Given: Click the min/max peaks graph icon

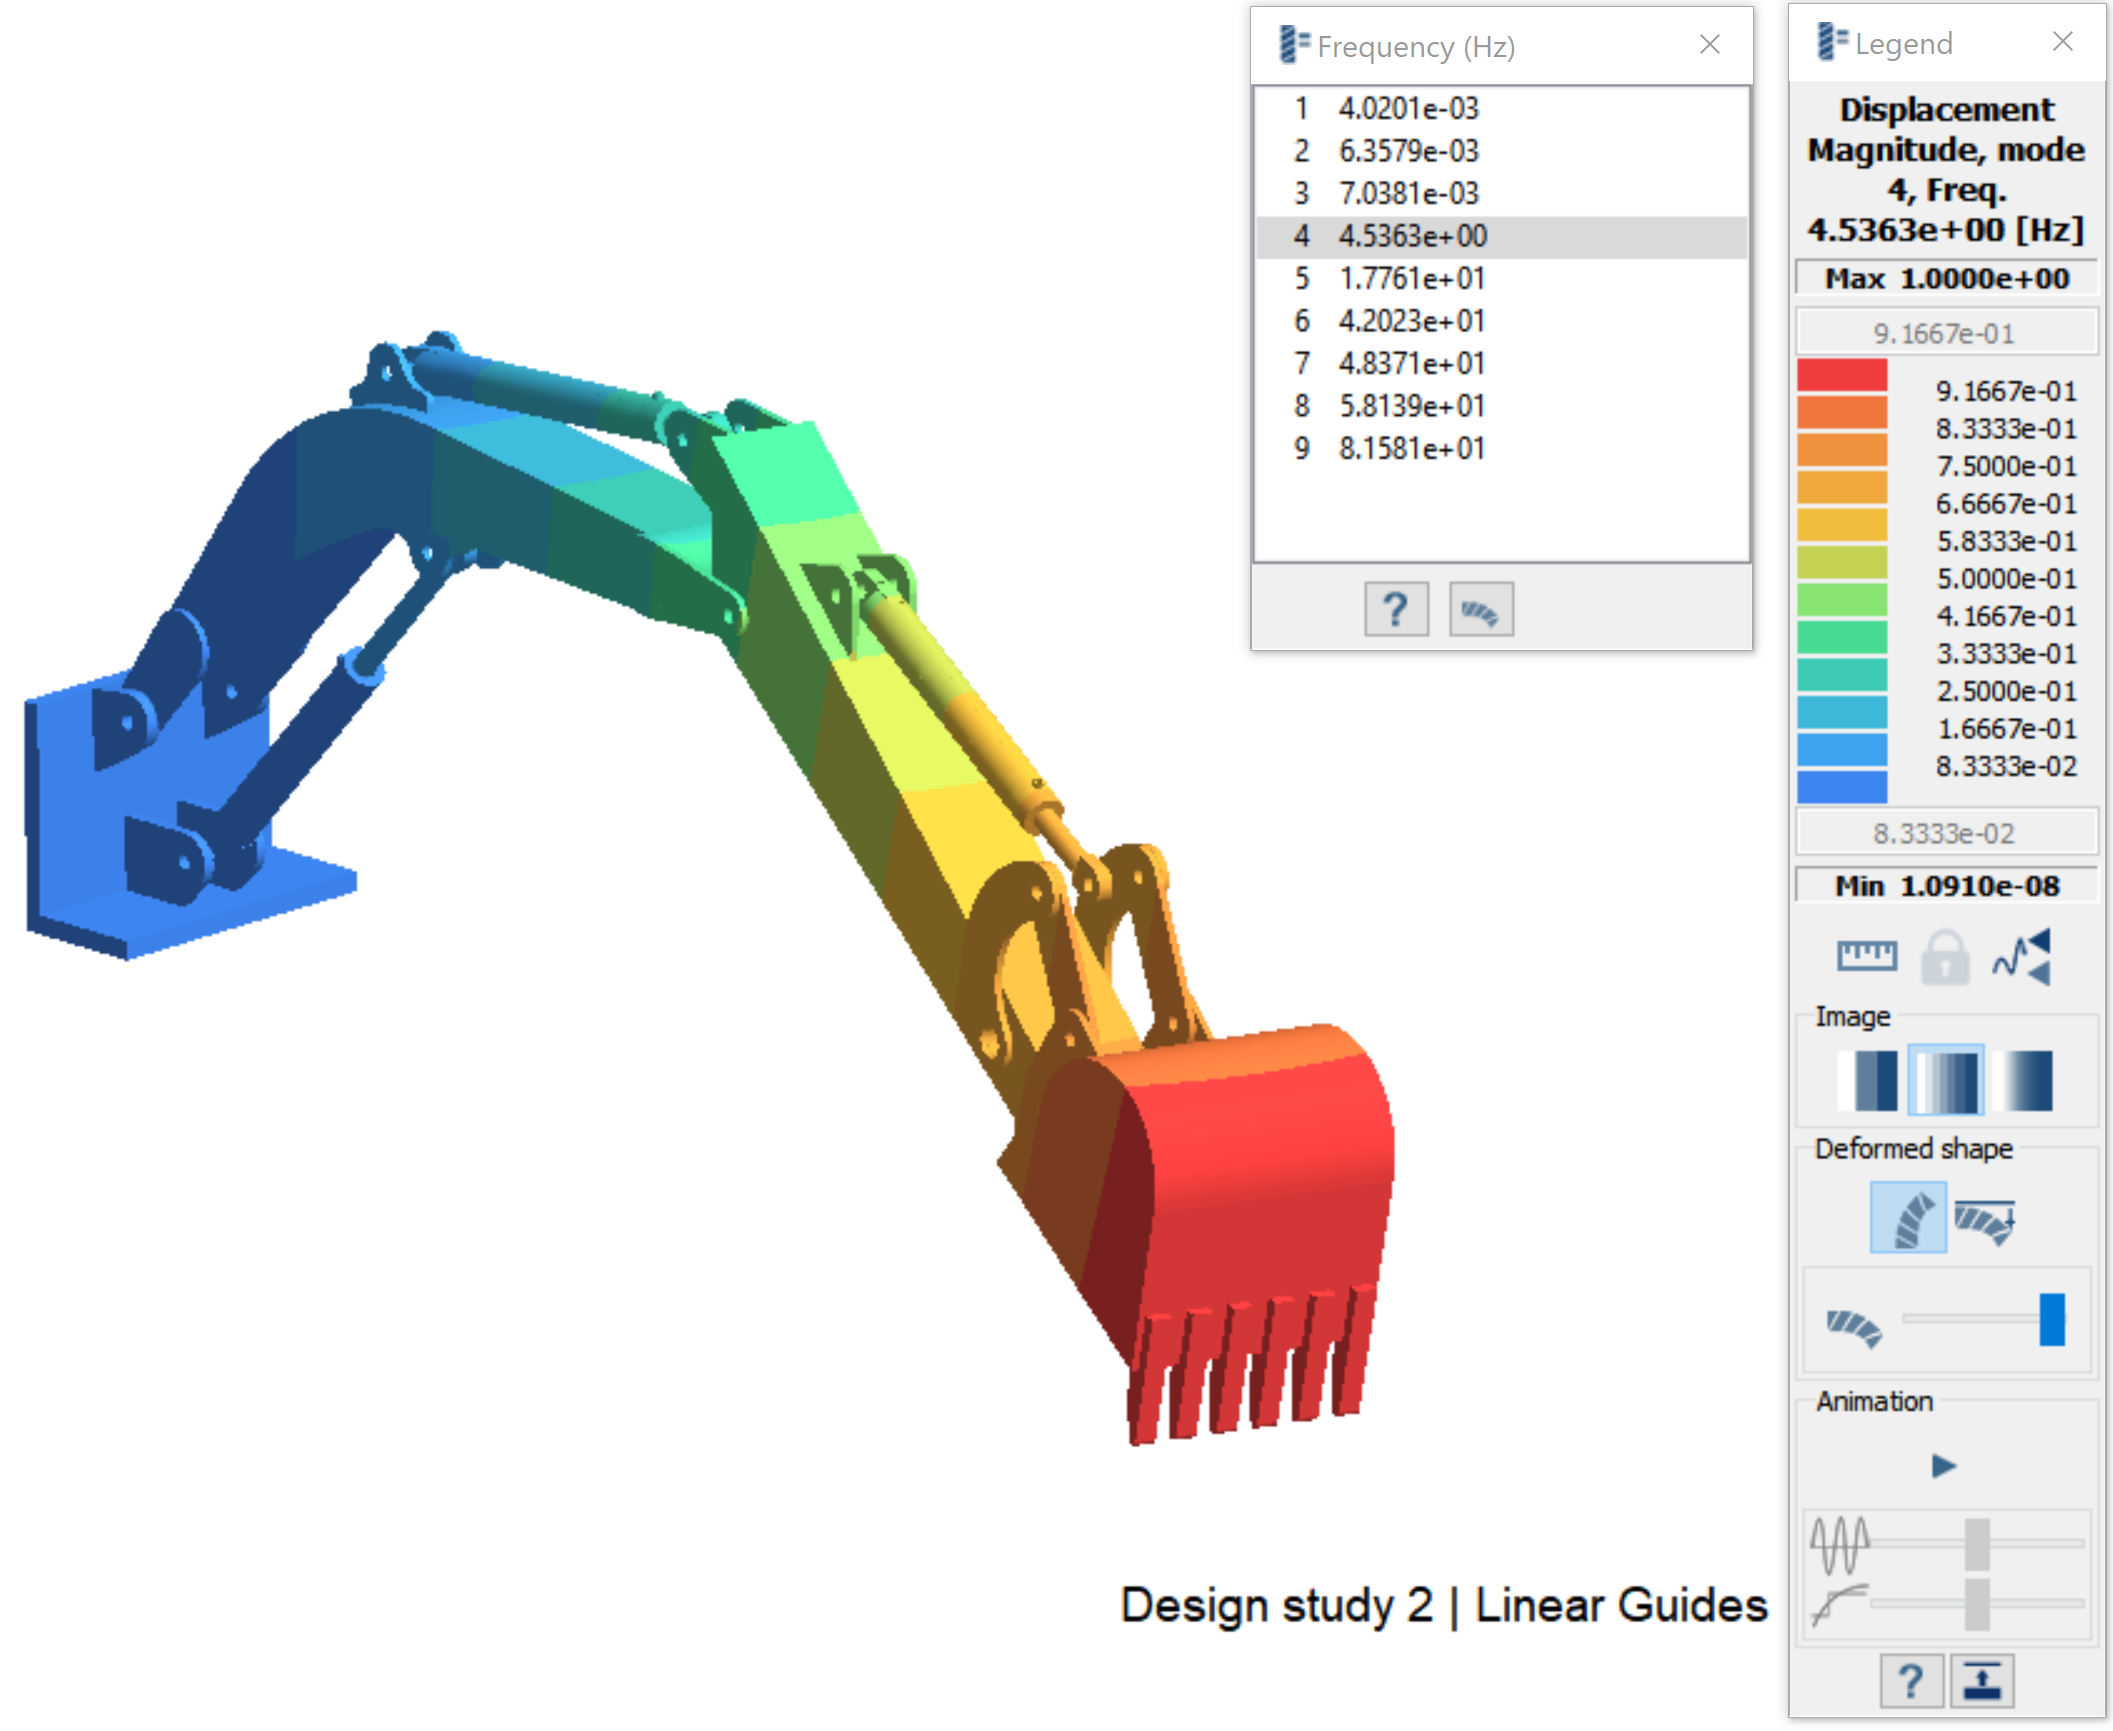Looking at the screenshot, I should tap(2022, 957).
